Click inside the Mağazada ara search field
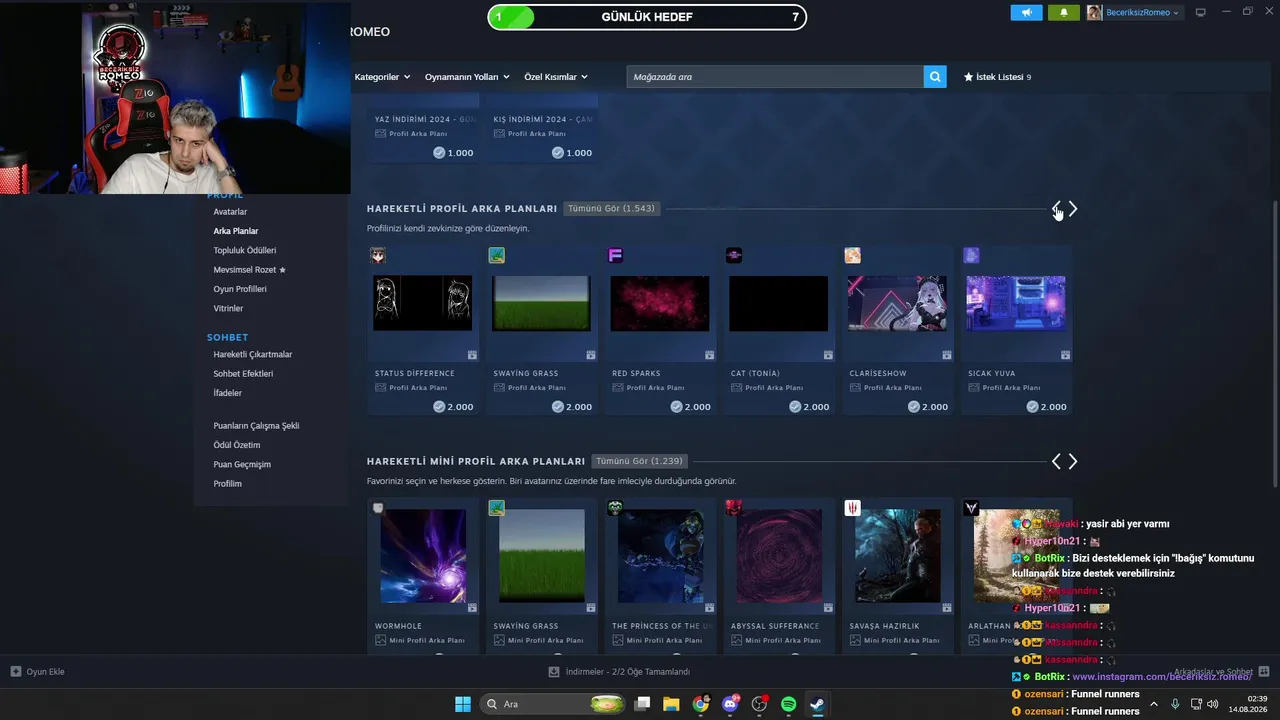Viewport: 1280px width, 720px height. coord(775,77)
